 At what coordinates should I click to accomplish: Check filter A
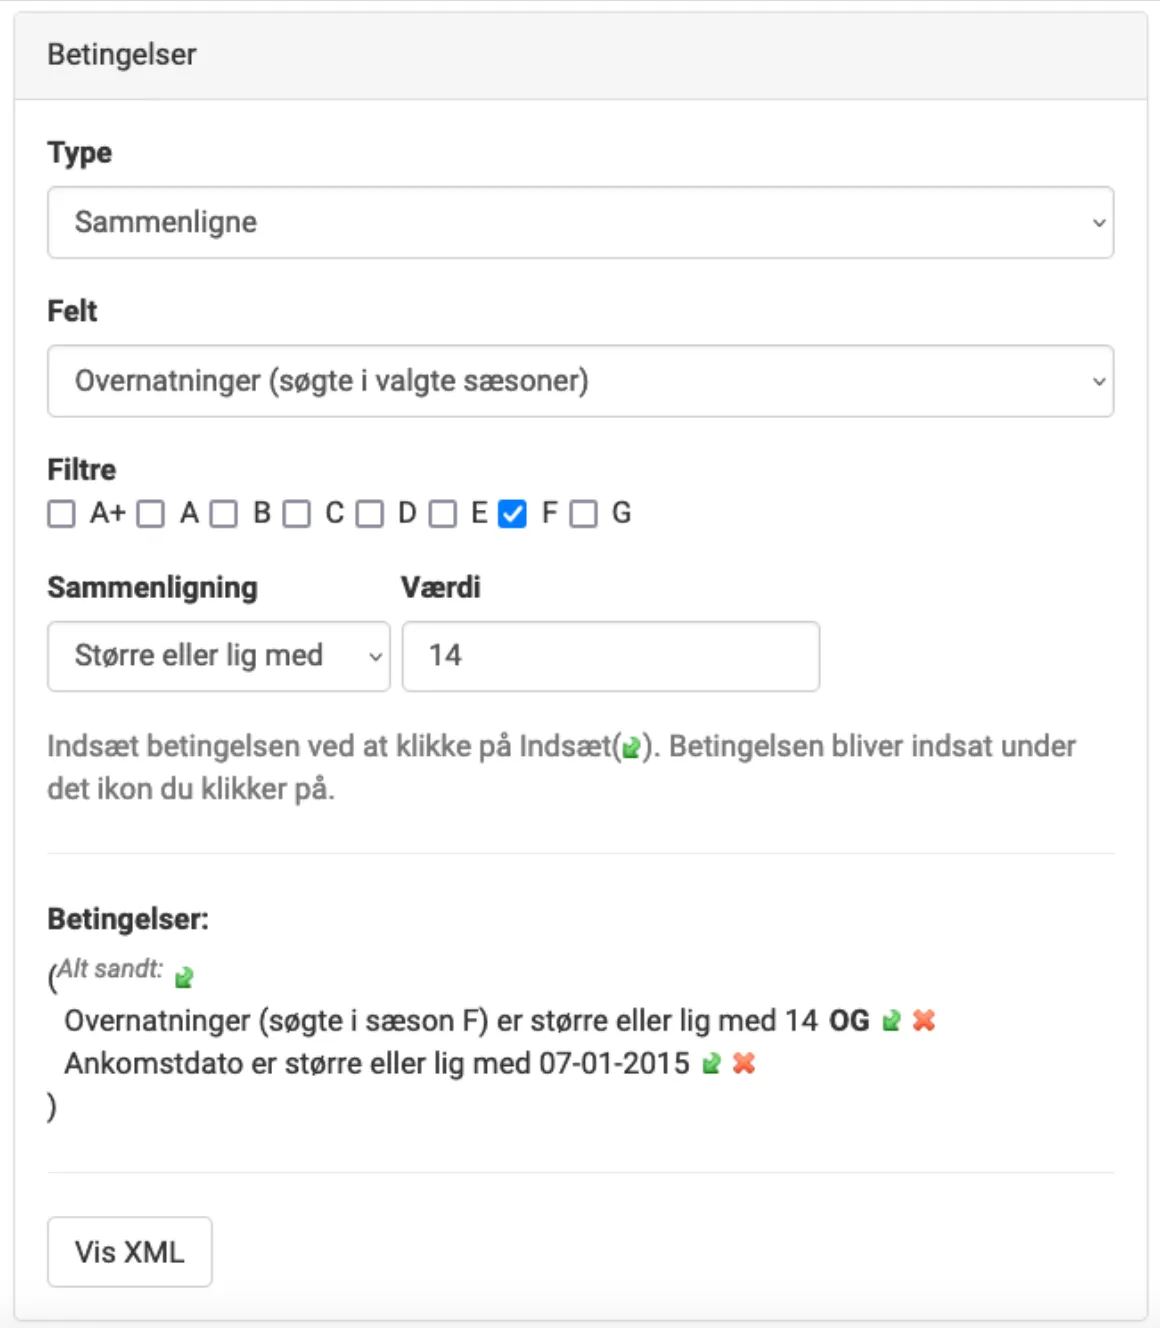click(151, 514)
